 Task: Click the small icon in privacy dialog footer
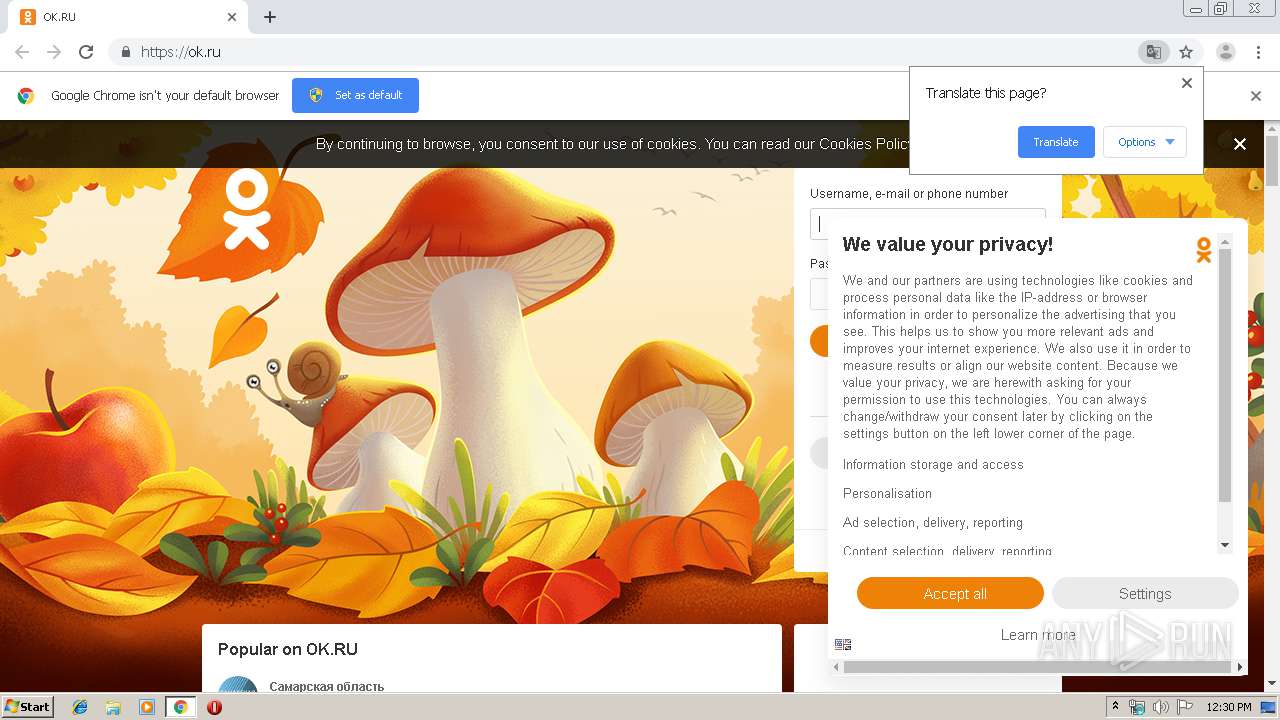point(843,645)
